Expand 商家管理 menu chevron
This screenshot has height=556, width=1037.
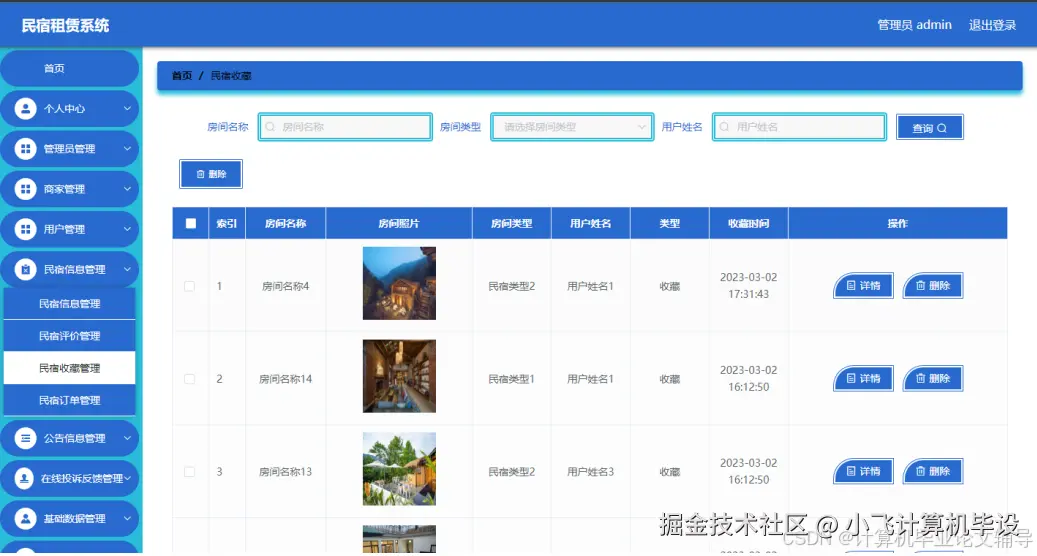(127, 189)
